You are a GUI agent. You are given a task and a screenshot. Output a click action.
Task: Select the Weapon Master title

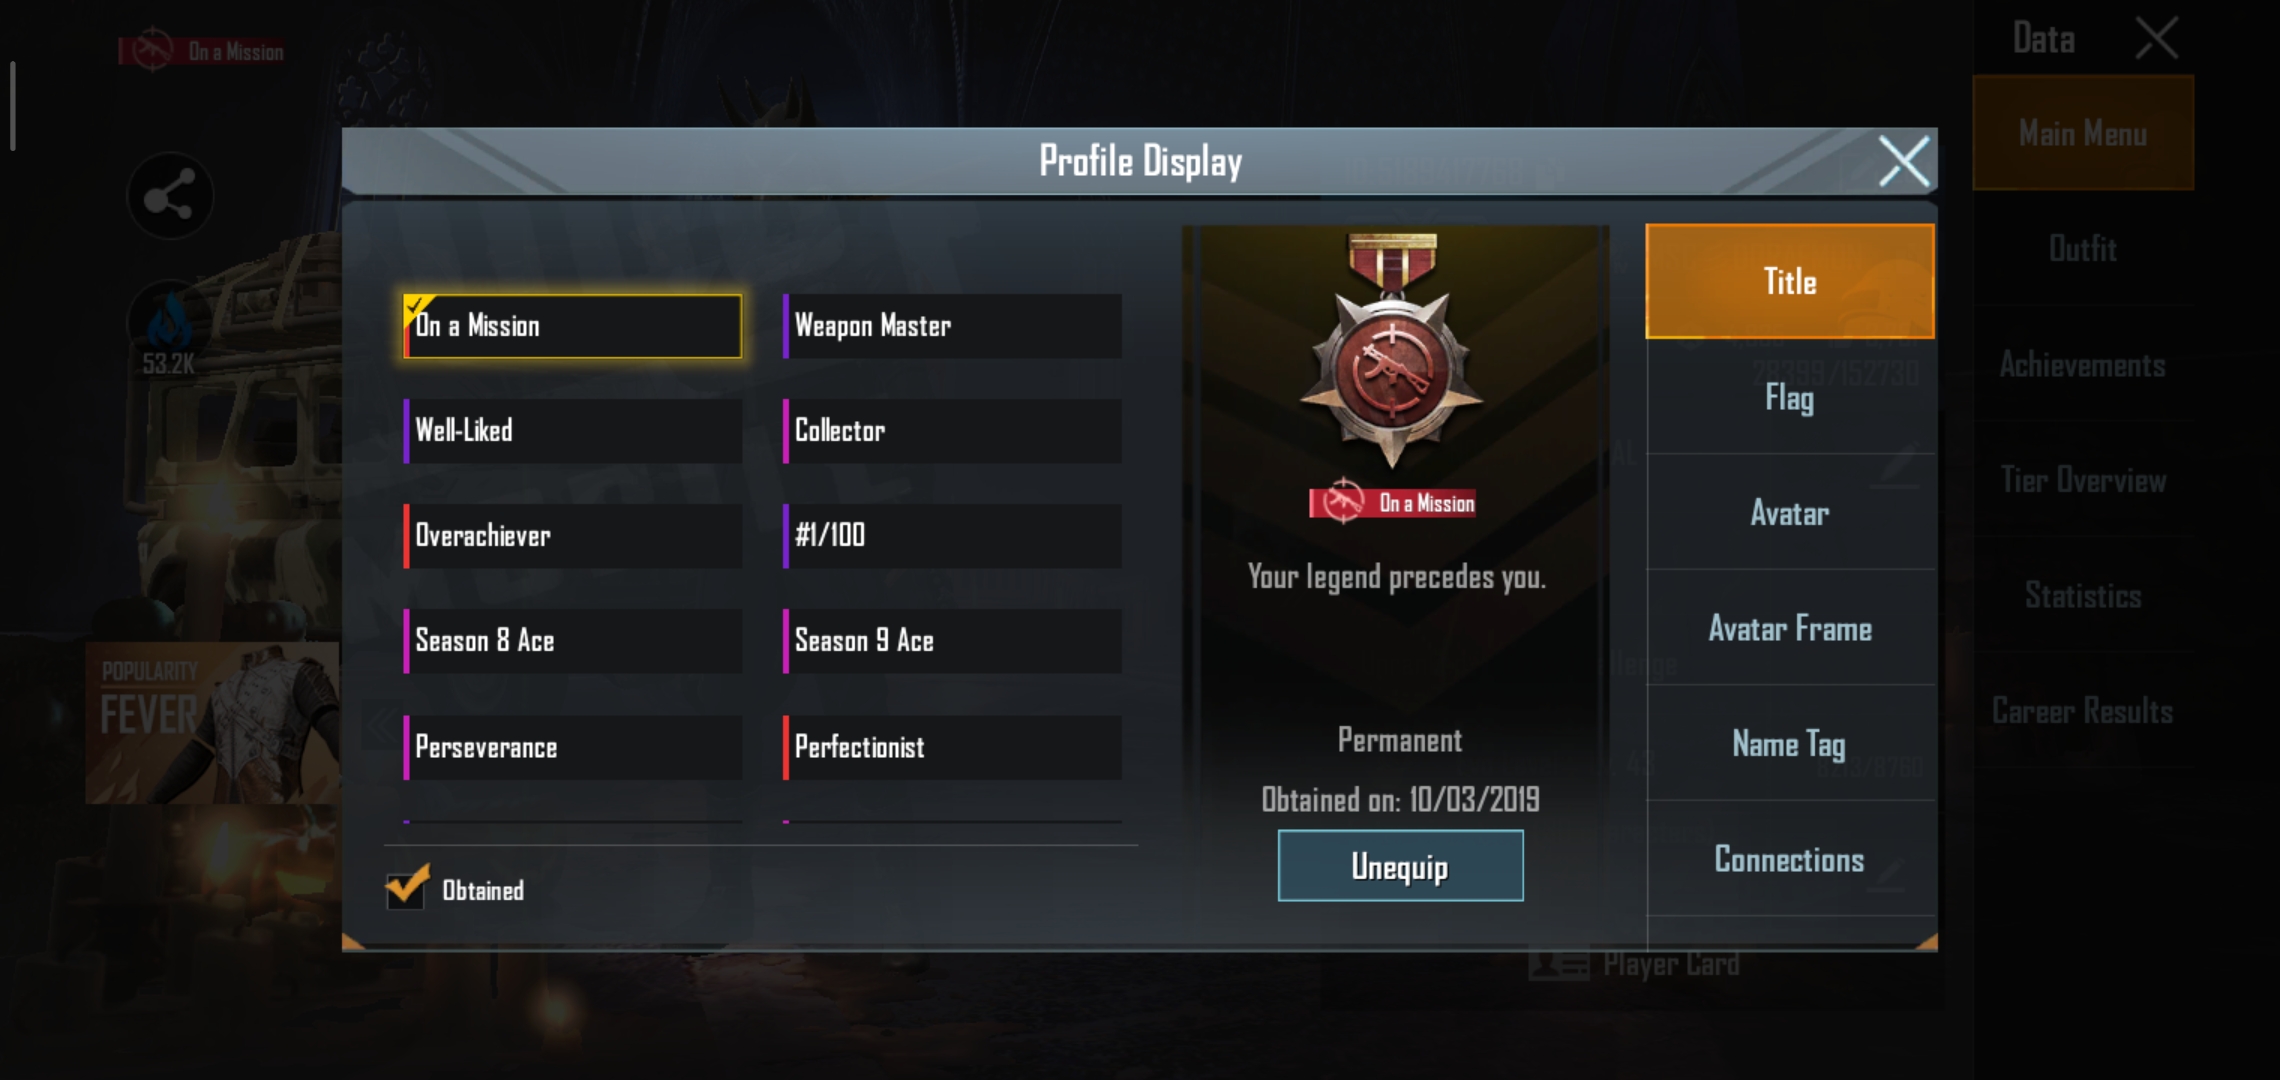point(952,326)
